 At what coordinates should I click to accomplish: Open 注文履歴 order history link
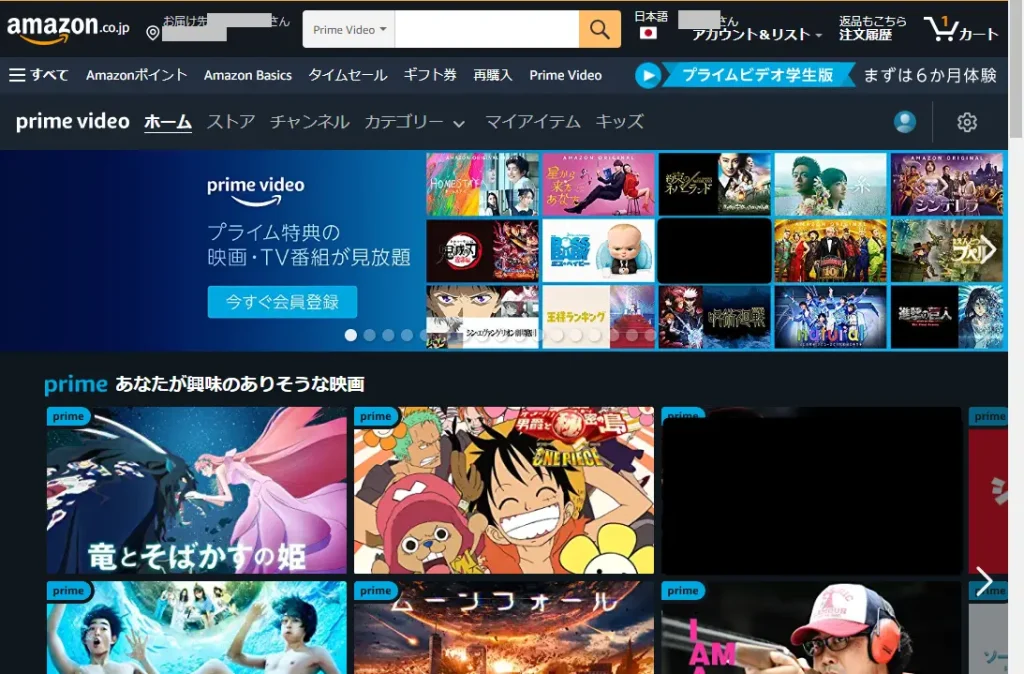[x=865, y=35]
